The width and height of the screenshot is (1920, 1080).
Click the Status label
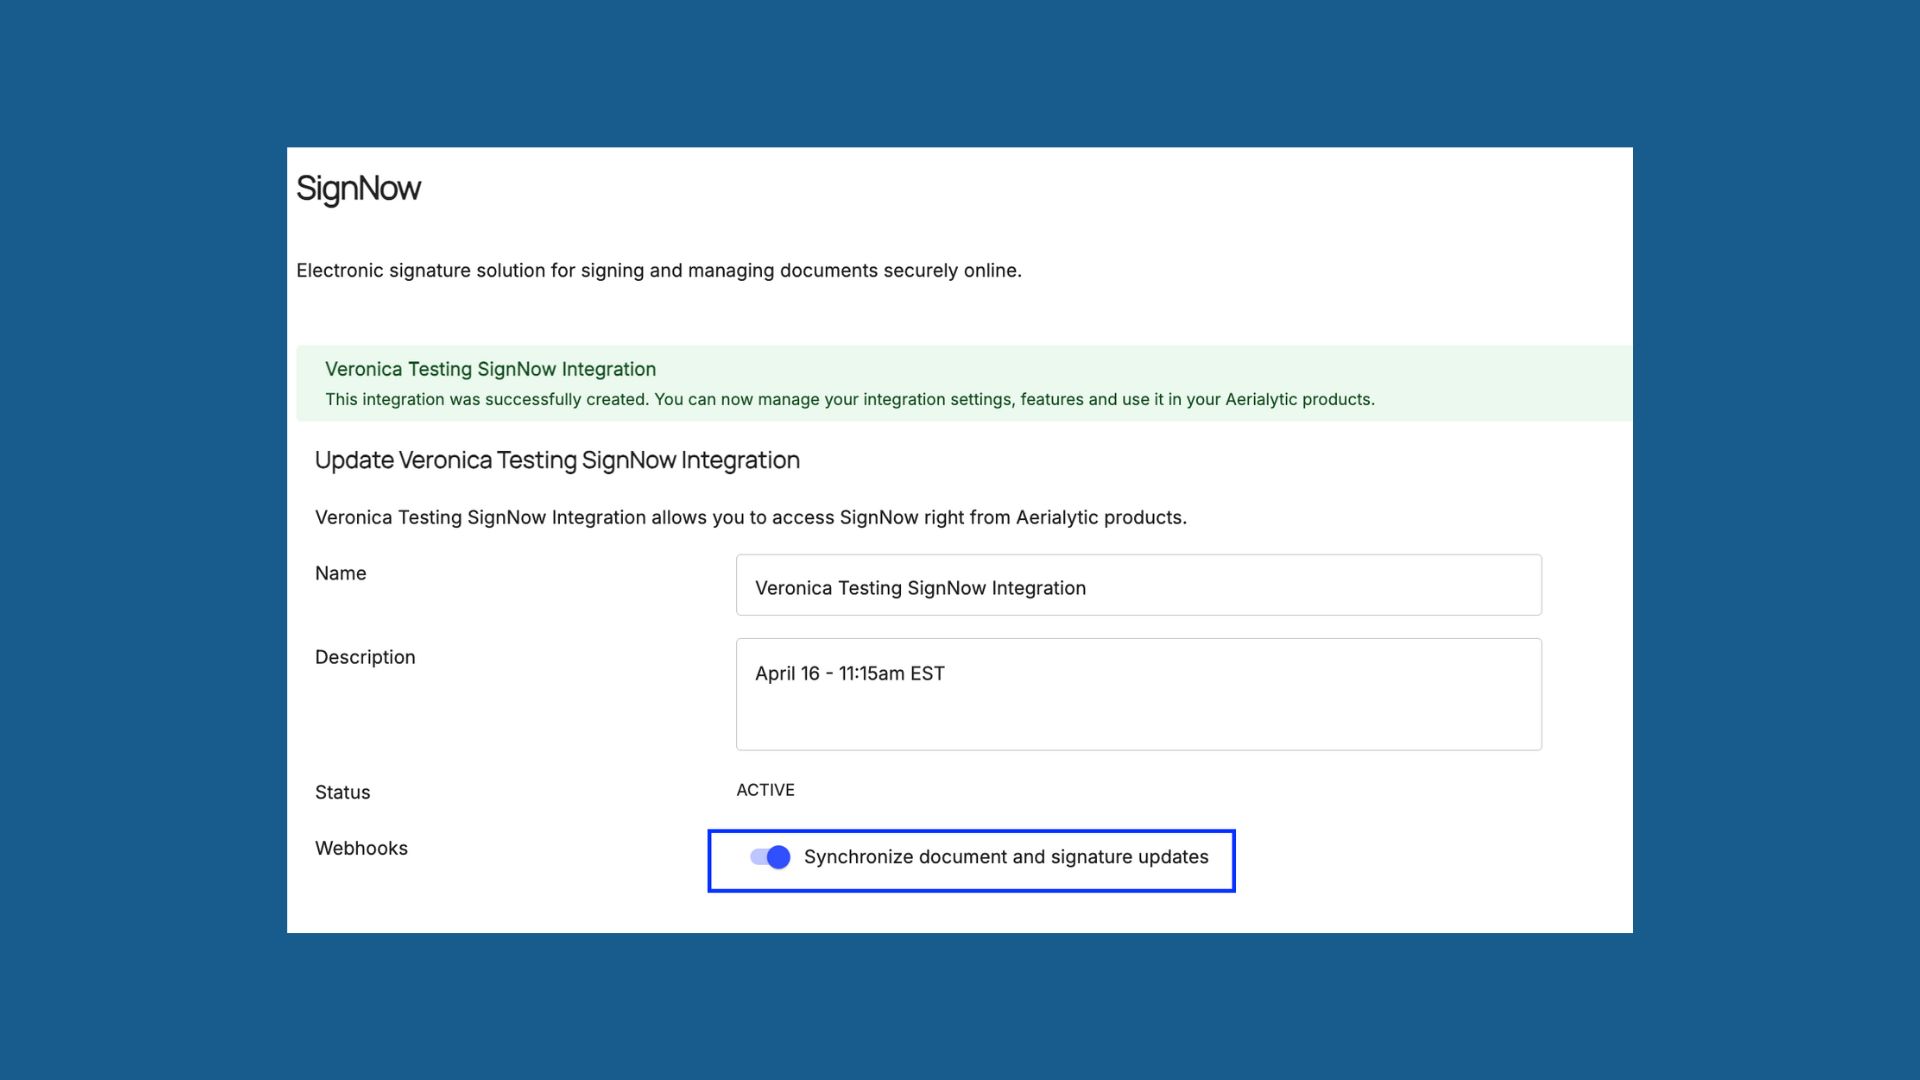click(x=342, y=792)
